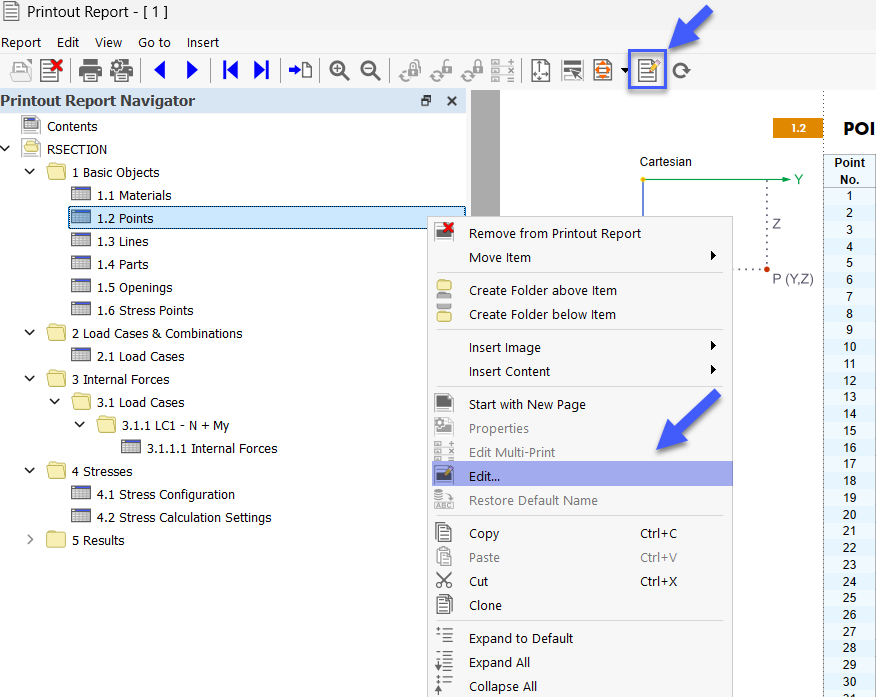876x697 pixels.
Task: Open the Report menu
Action: (x=21, y=42)
